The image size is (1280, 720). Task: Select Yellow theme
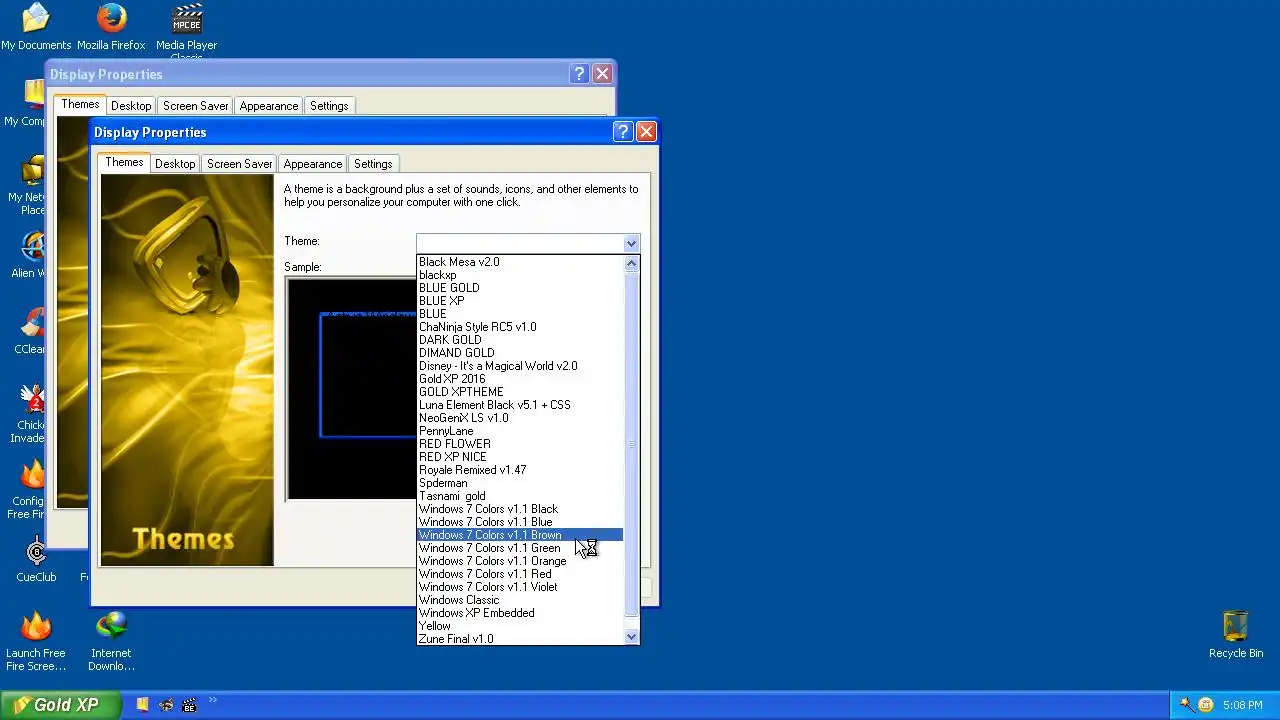point(520,626)
